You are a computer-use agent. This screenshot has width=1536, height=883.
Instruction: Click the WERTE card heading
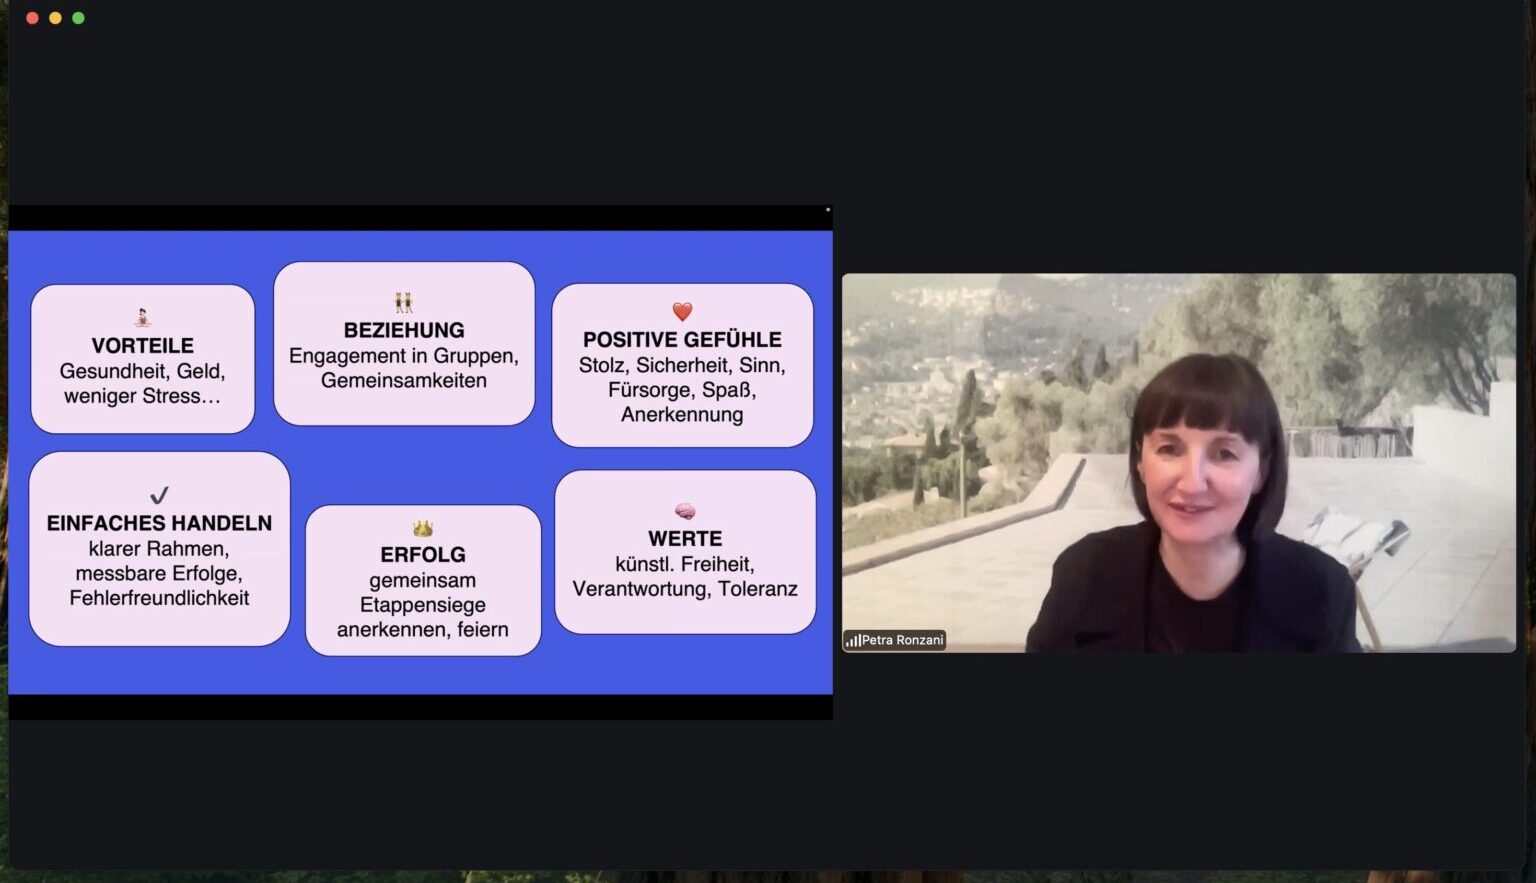coord(685,539)
